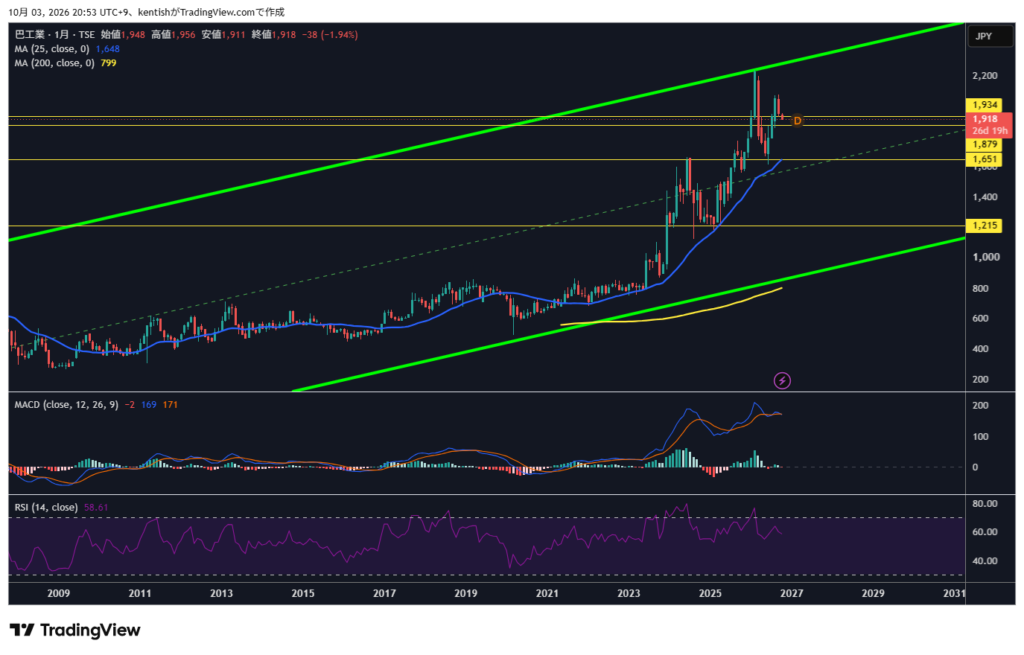Click the RSI value 58.61
Screen dimensions: 1024x655
(x=96, y=507)
